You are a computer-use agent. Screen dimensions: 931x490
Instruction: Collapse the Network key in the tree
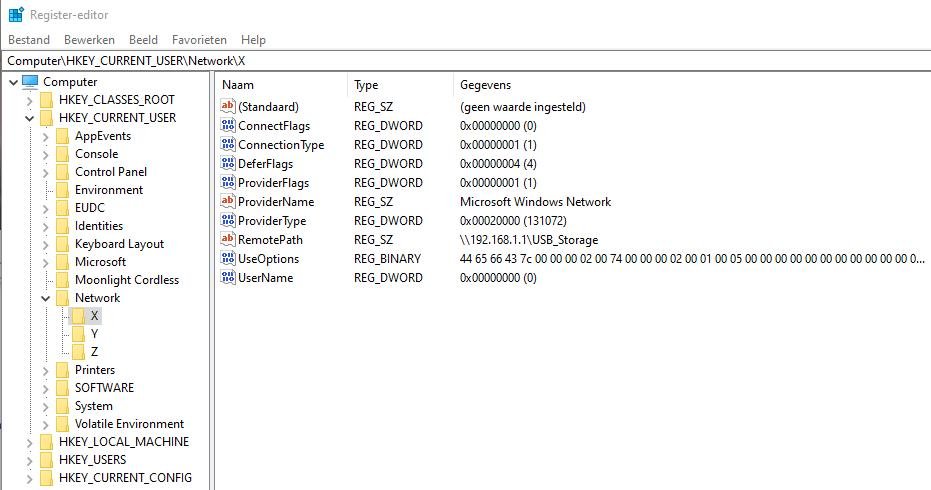tap(46, 298)
